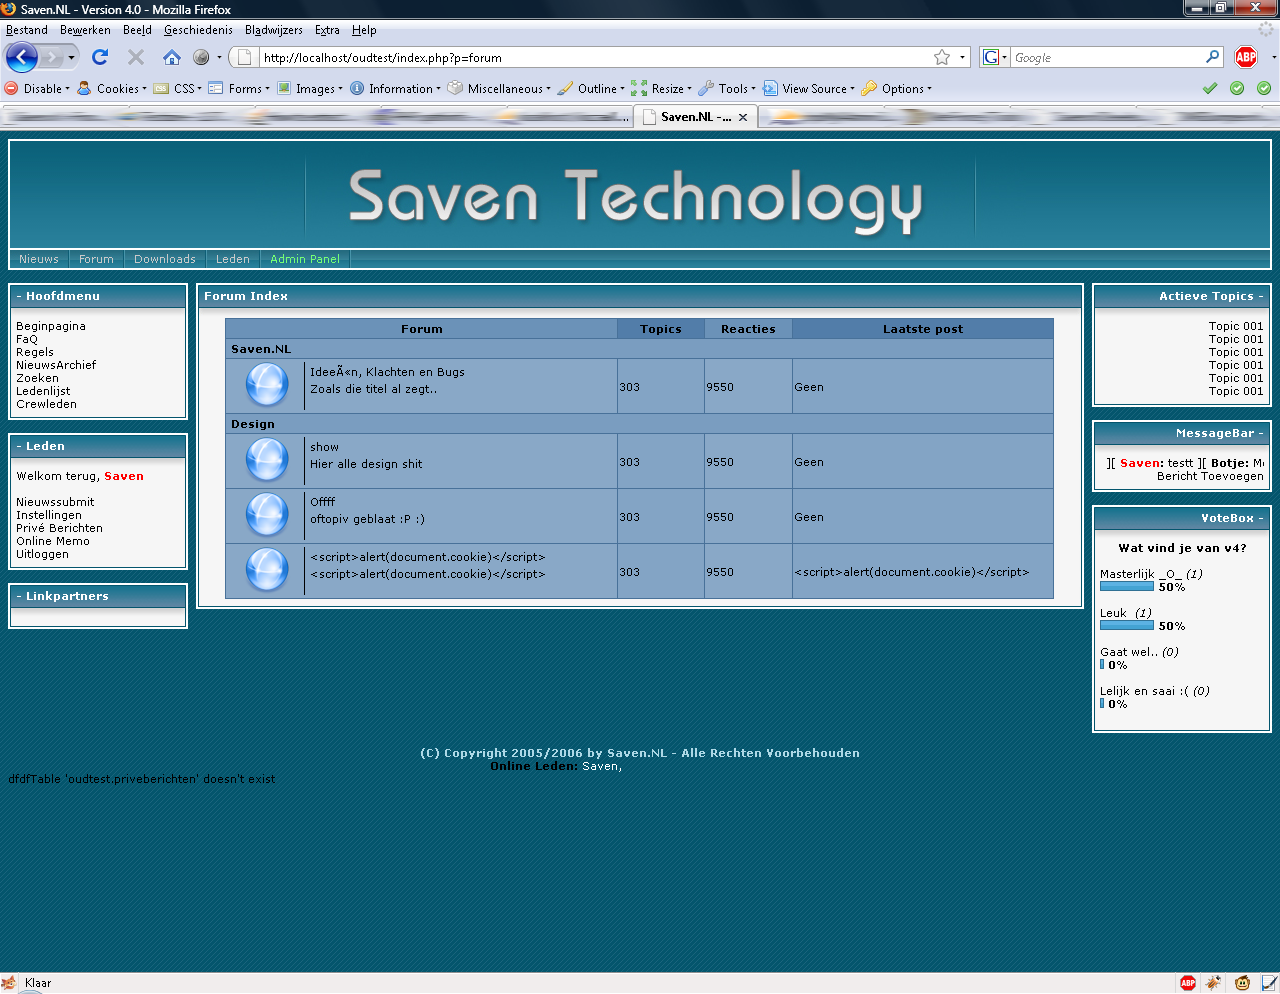Click the forum icon for Ideeën, Klachten en Bugs
This screenshot has height=994, width=1280.
(267, 385)
